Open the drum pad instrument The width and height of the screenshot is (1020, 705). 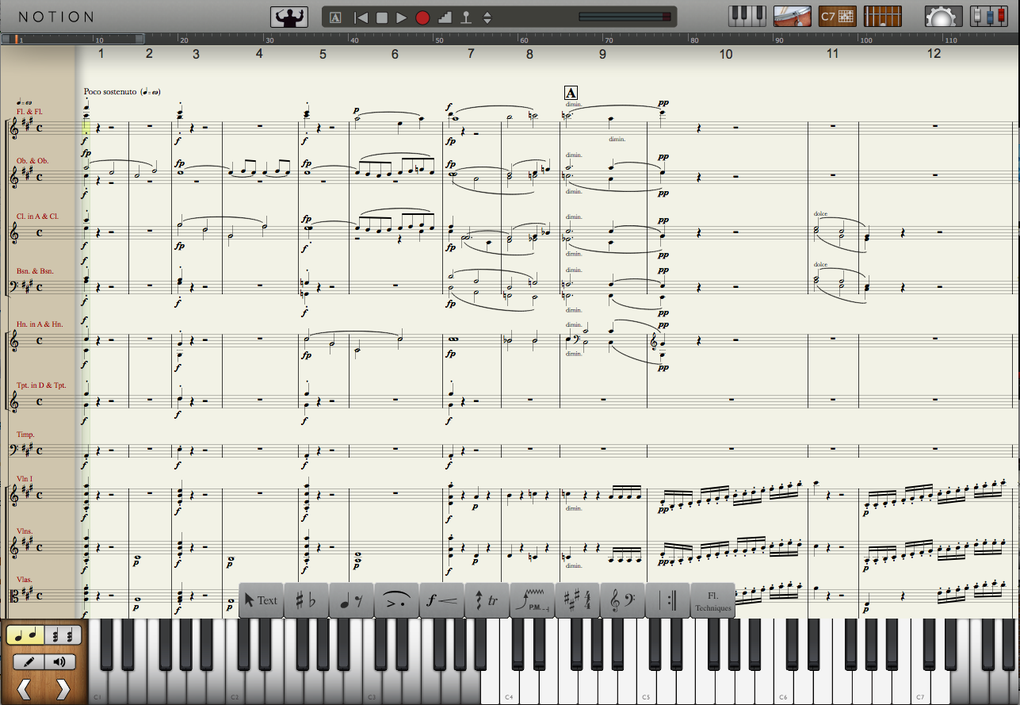(x=792, y=16)
